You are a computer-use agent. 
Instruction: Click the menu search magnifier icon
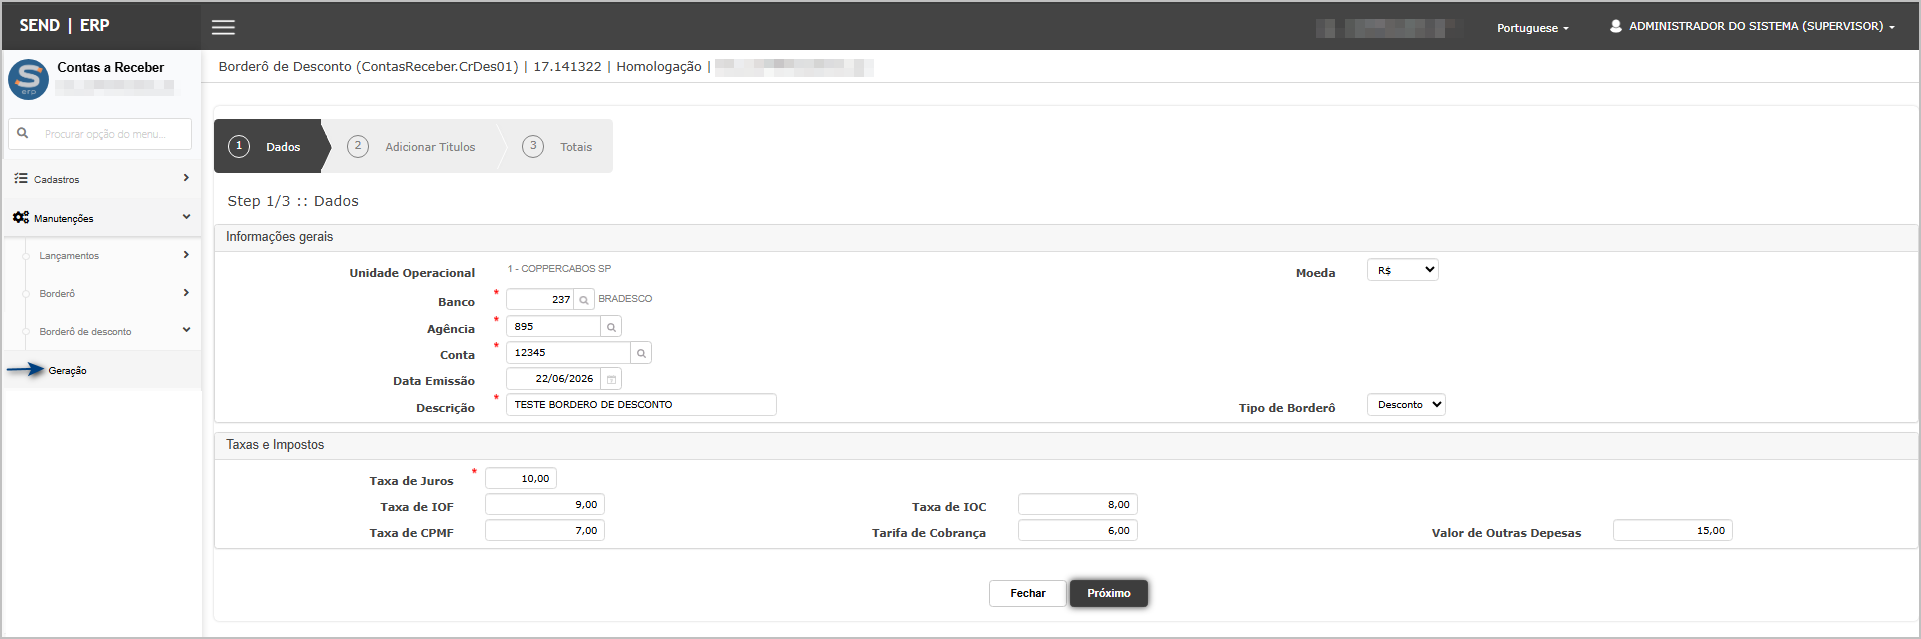[22, 133]
